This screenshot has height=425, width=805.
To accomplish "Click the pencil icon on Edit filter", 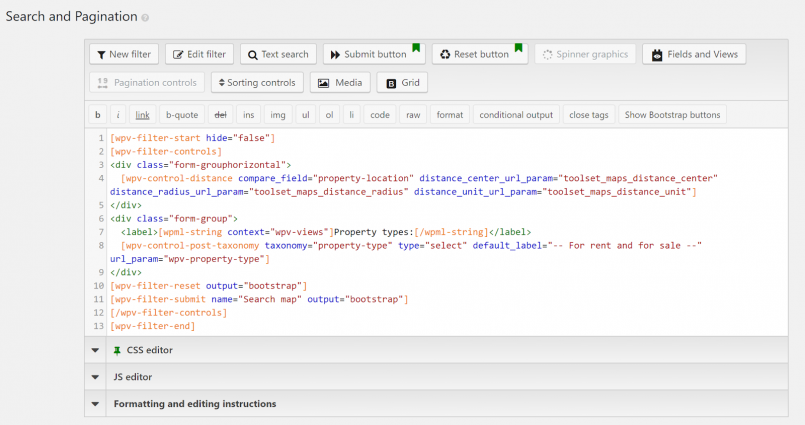I will coord(178,55).
